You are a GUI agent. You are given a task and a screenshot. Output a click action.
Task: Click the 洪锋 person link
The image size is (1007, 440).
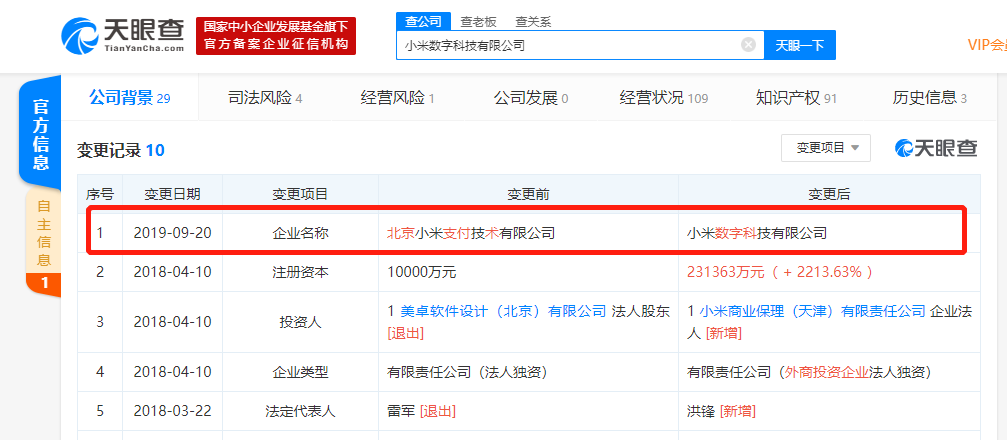tap(700, 411)
